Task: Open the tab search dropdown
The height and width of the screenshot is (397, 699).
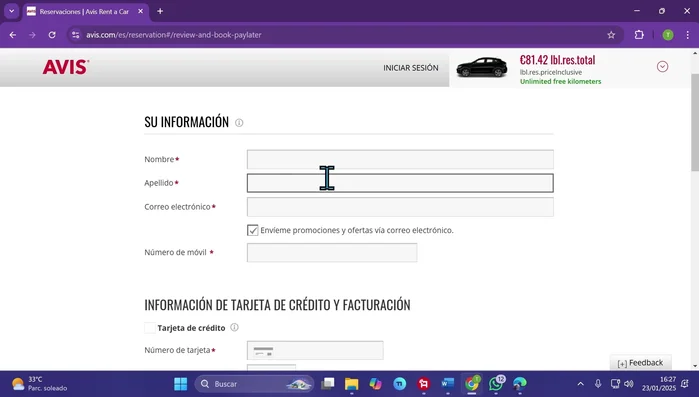Action: coord(12,11)
